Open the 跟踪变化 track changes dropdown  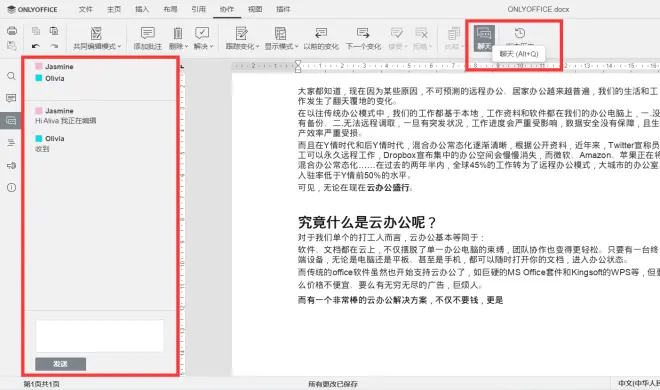(242, 38)
